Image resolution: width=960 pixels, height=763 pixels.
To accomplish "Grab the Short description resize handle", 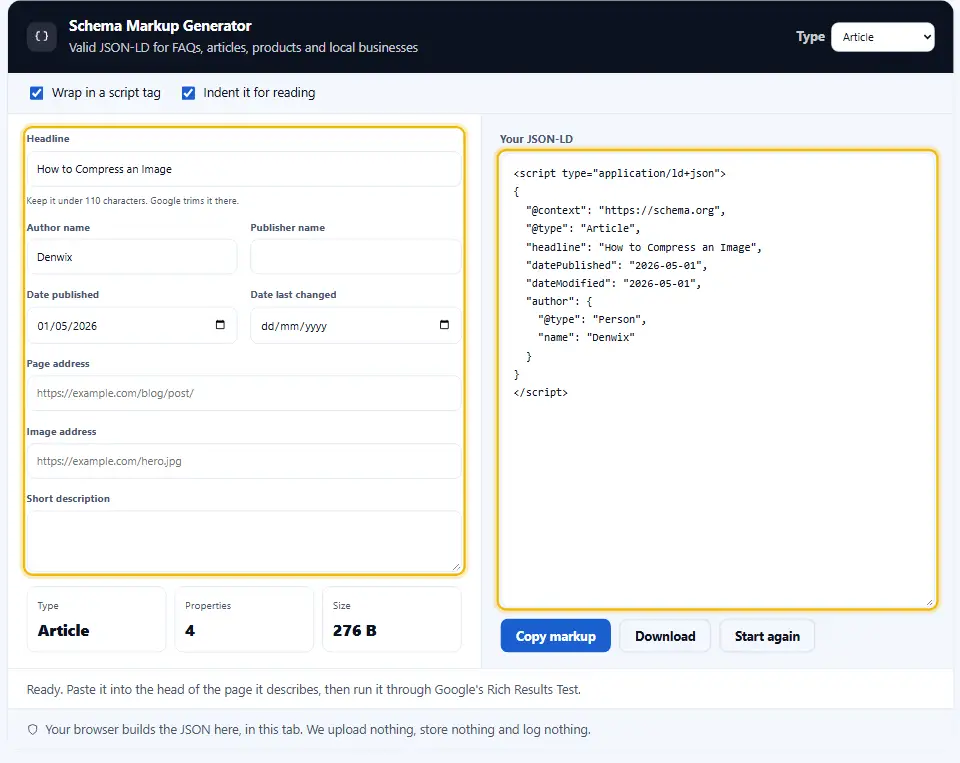I will [456, 567].
